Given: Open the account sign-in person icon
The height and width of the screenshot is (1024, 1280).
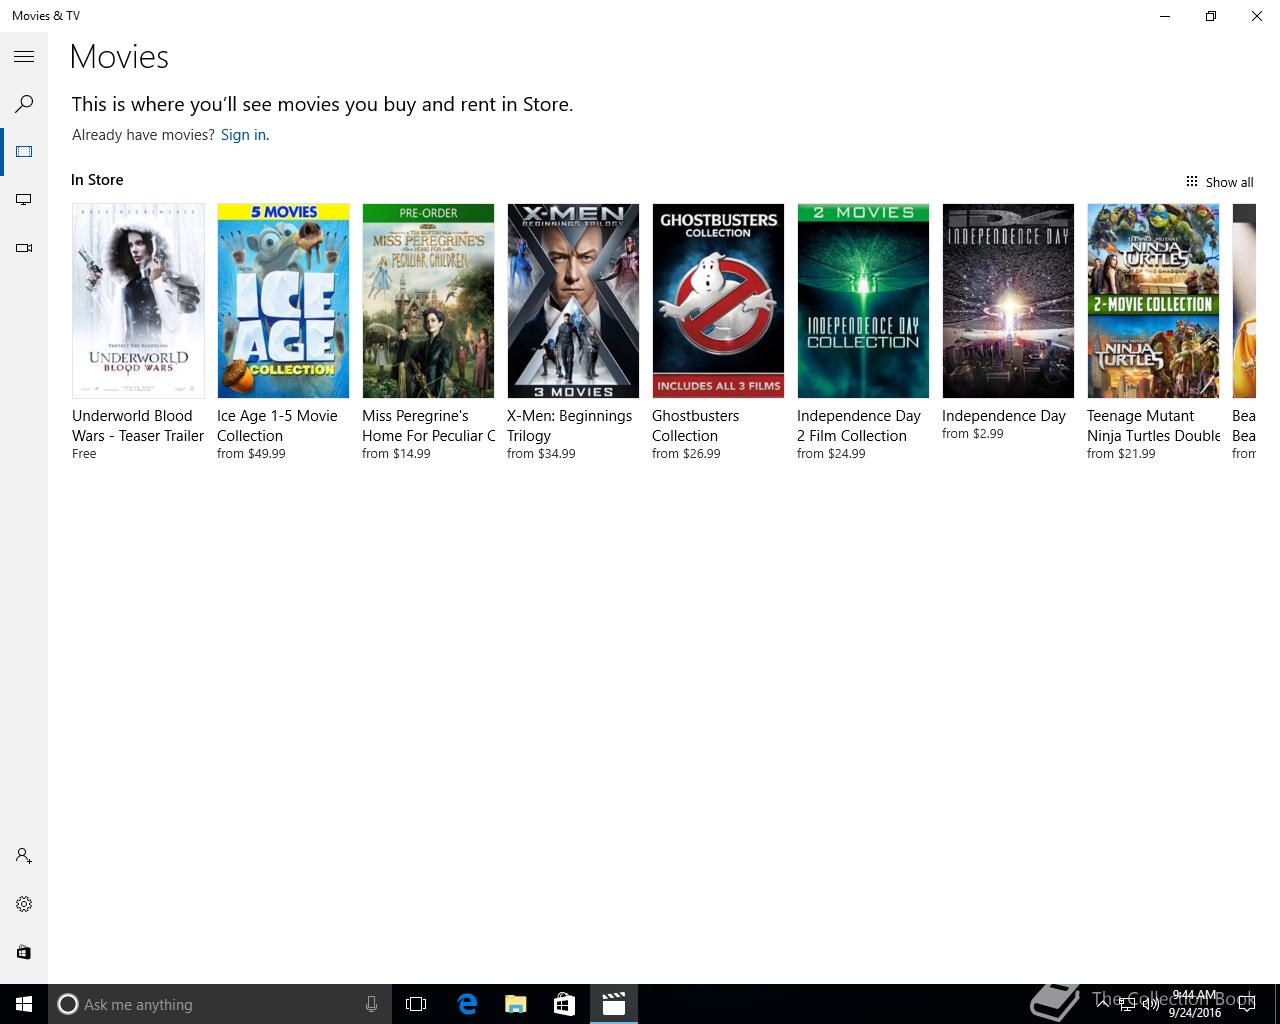Looking at the screenshot, I should (x=24, y=856).
